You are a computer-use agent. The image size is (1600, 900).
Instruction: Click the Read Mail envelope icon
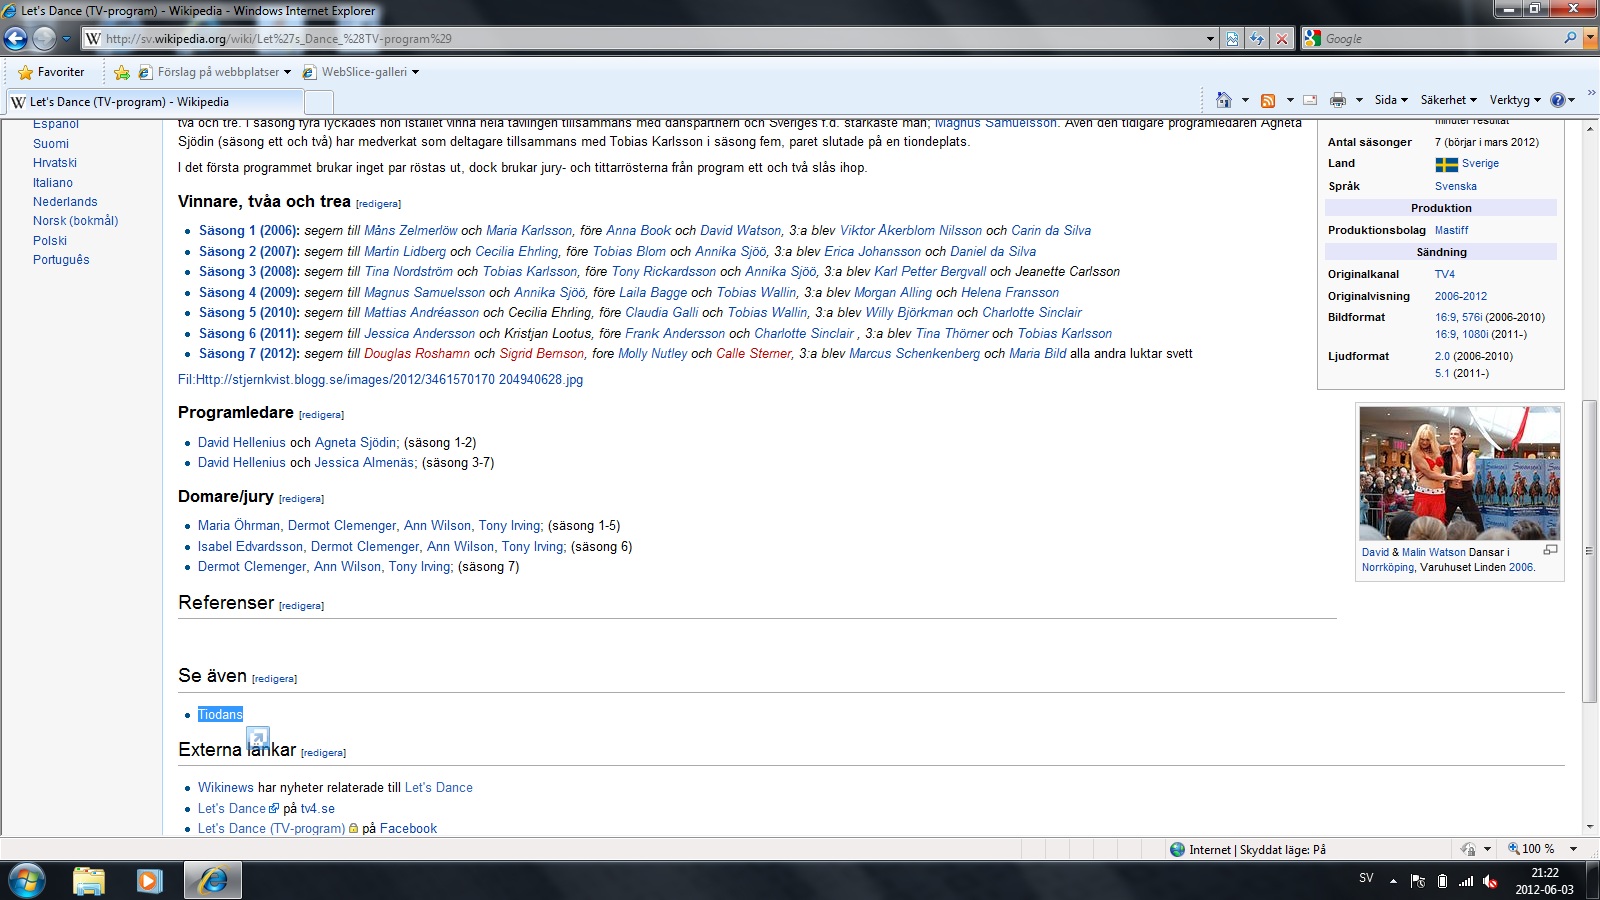pos(1310,100)
